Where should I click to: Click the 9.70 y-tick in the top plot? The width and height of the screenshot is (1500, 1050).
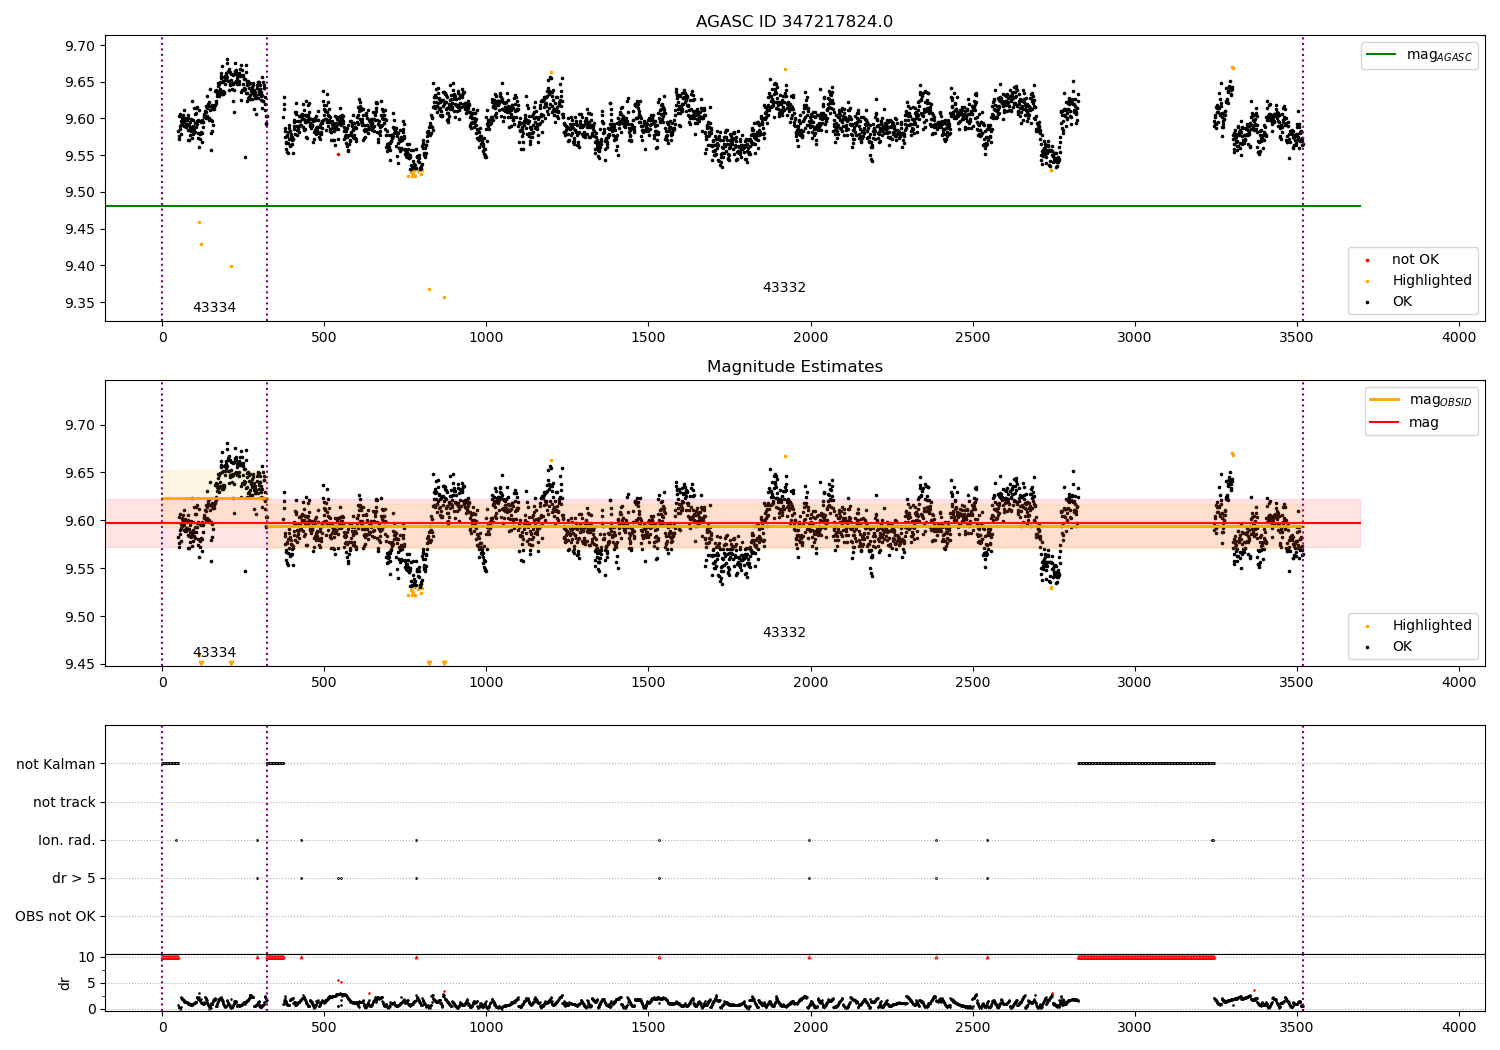[81, 46]
